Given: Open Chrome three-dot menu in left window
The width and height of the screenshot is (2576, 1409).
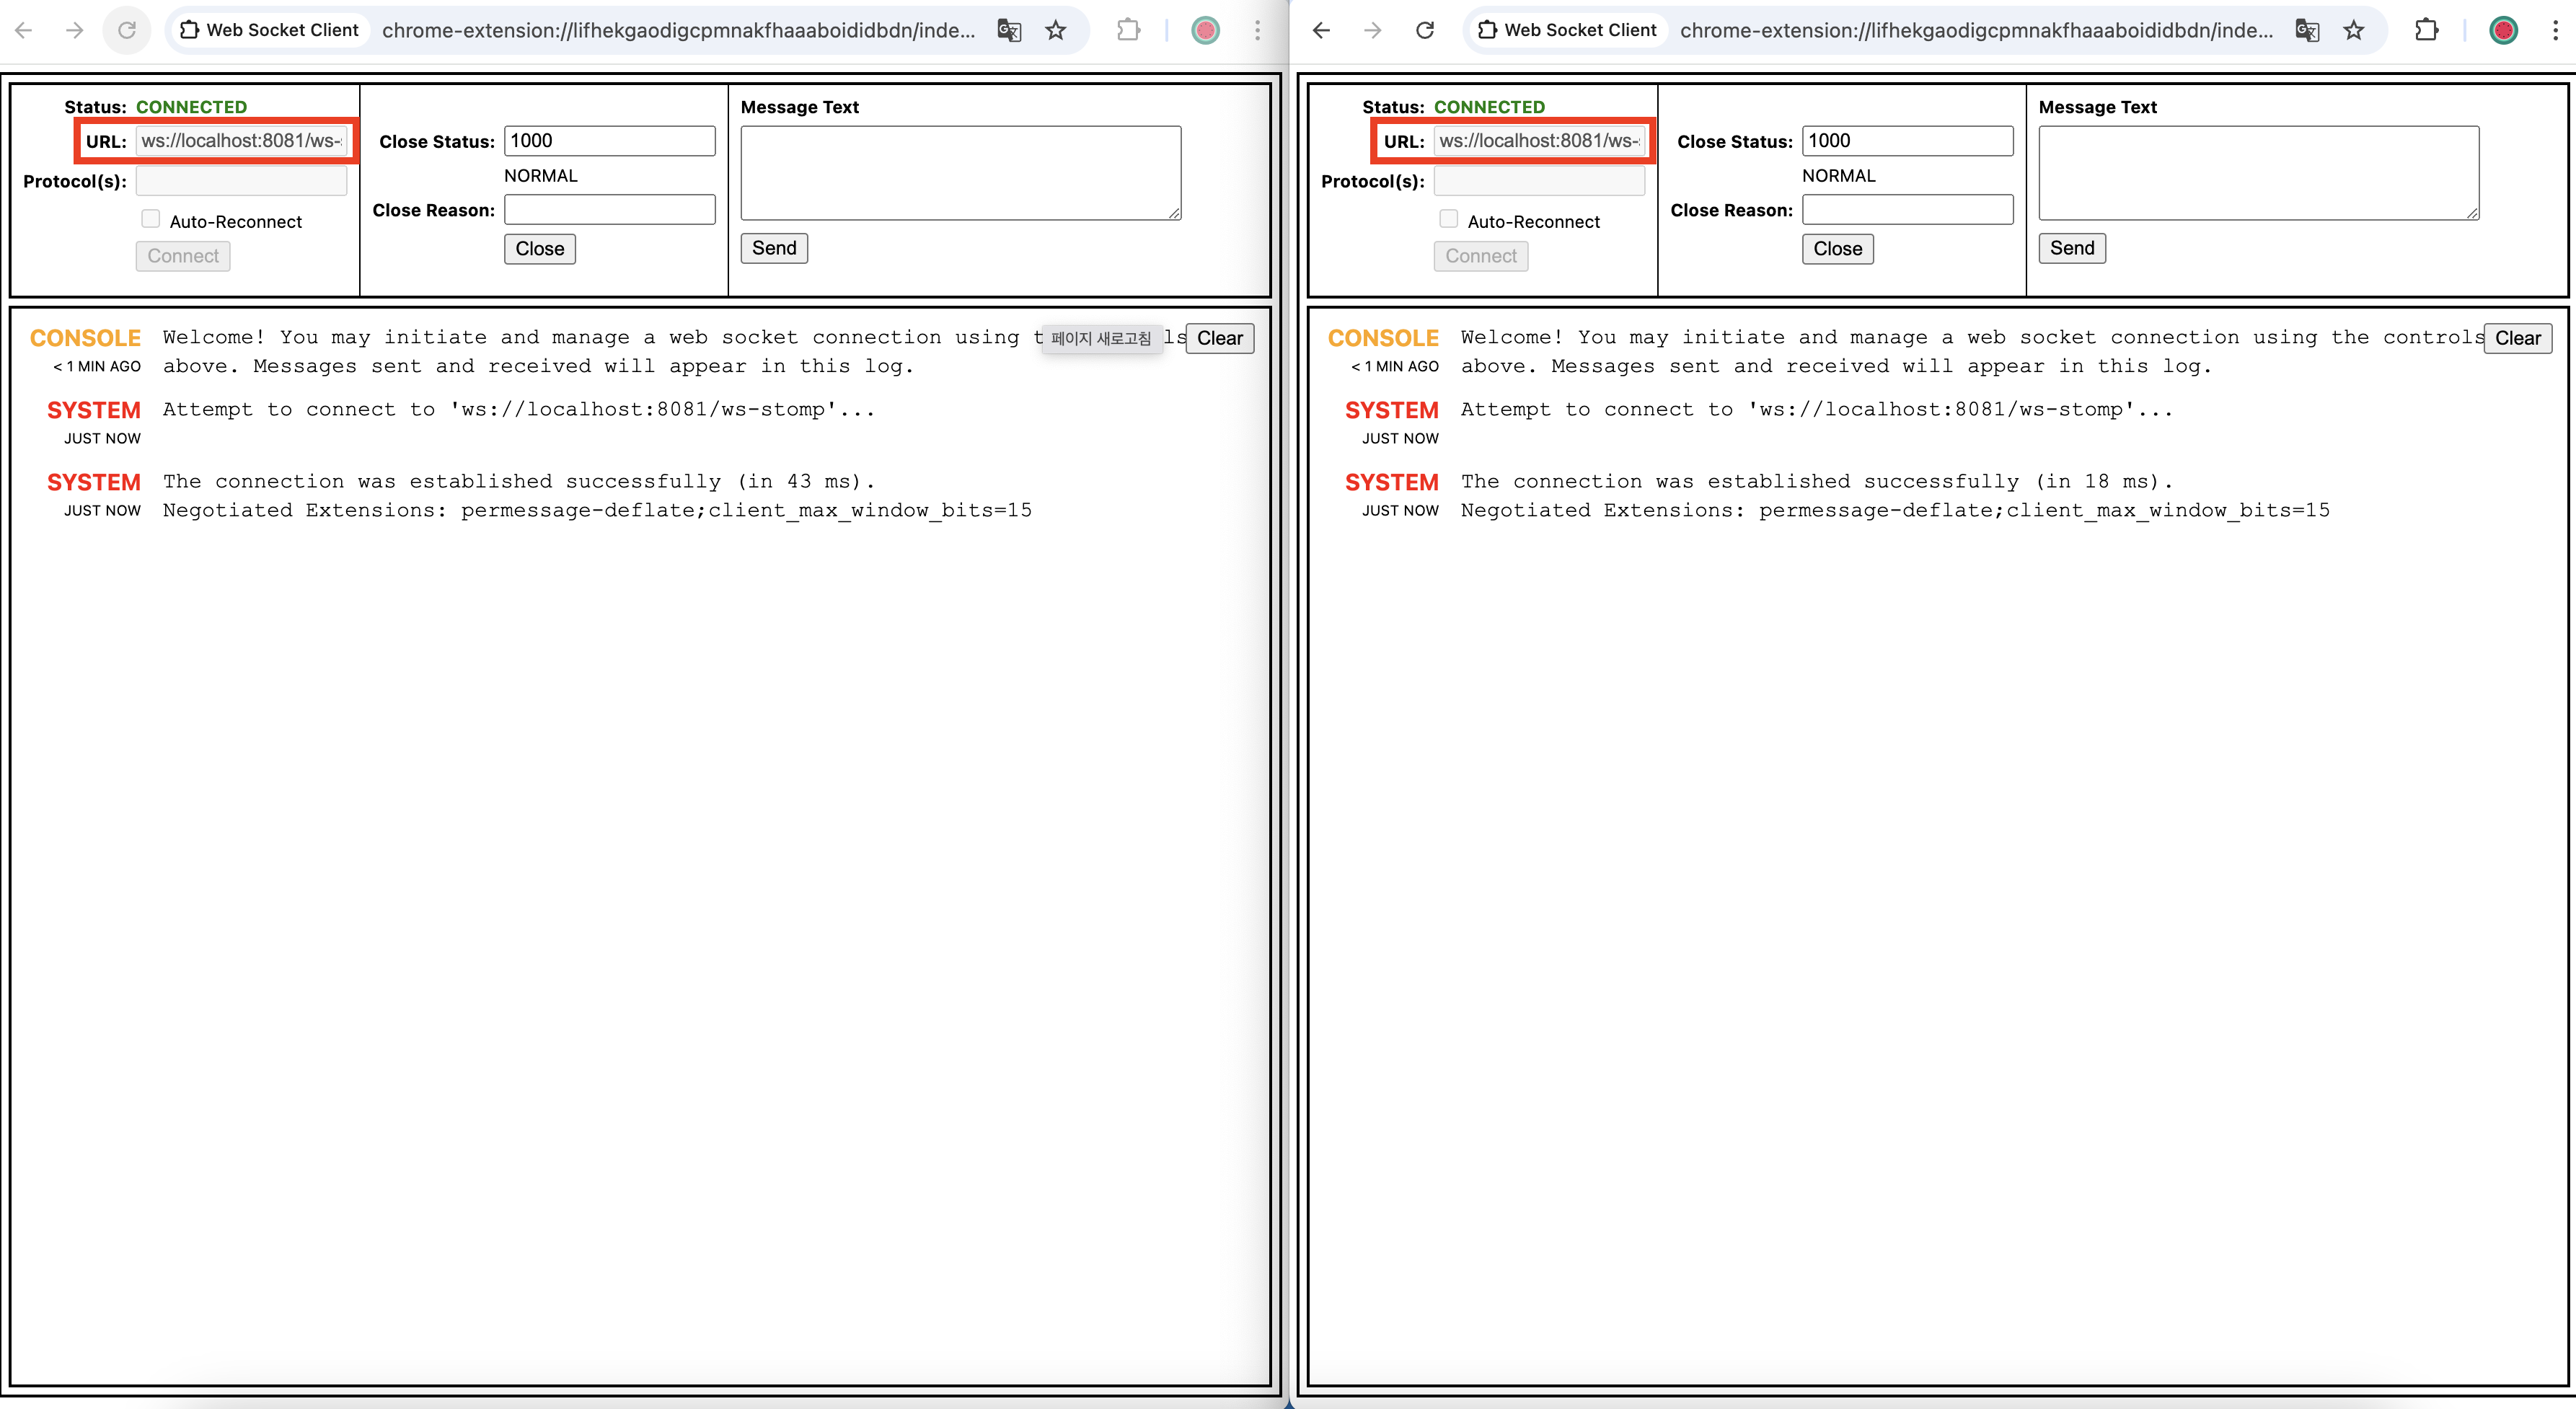Looking at the screenshot, I should [x=1257, y=30].
